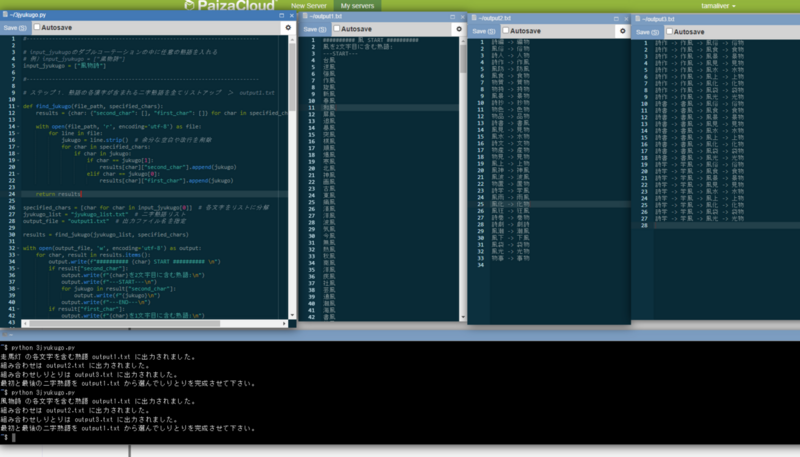Enable Autosave in output1.txt window
This screenshot has height=457, width=800.
337,29
